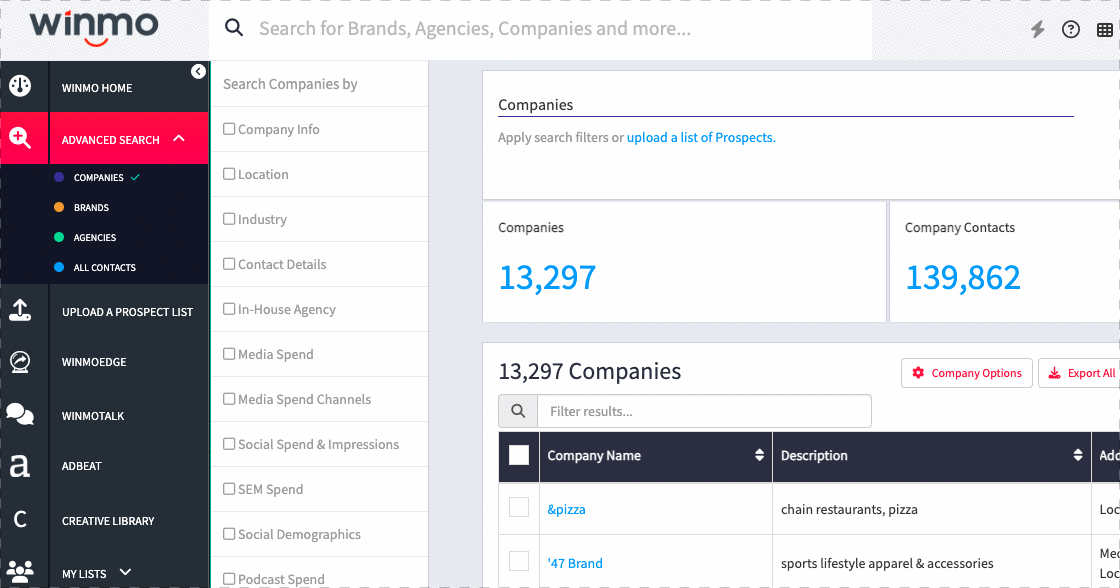The height and width of the screenshot is (588, 1120).
Task: Select Agencies under Advanced Search
Action: click(x=95, y=238)
